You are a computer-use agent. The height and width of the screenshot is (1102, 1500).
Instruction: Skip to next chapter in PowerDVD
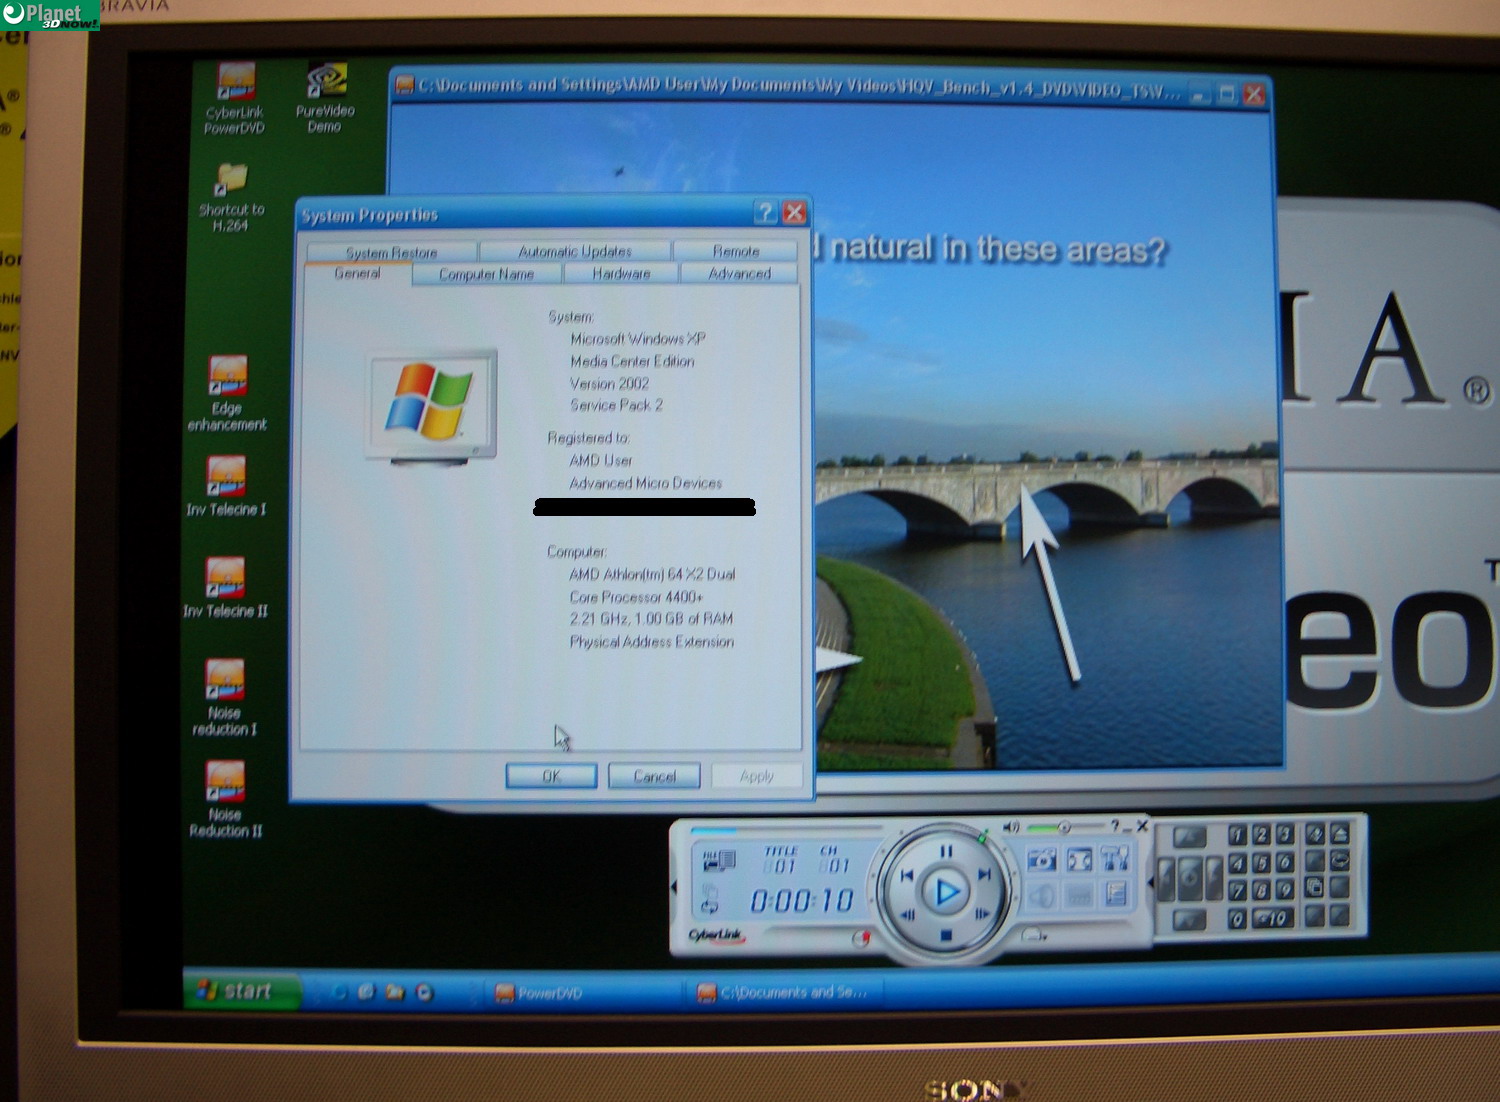tap(984, 875)
